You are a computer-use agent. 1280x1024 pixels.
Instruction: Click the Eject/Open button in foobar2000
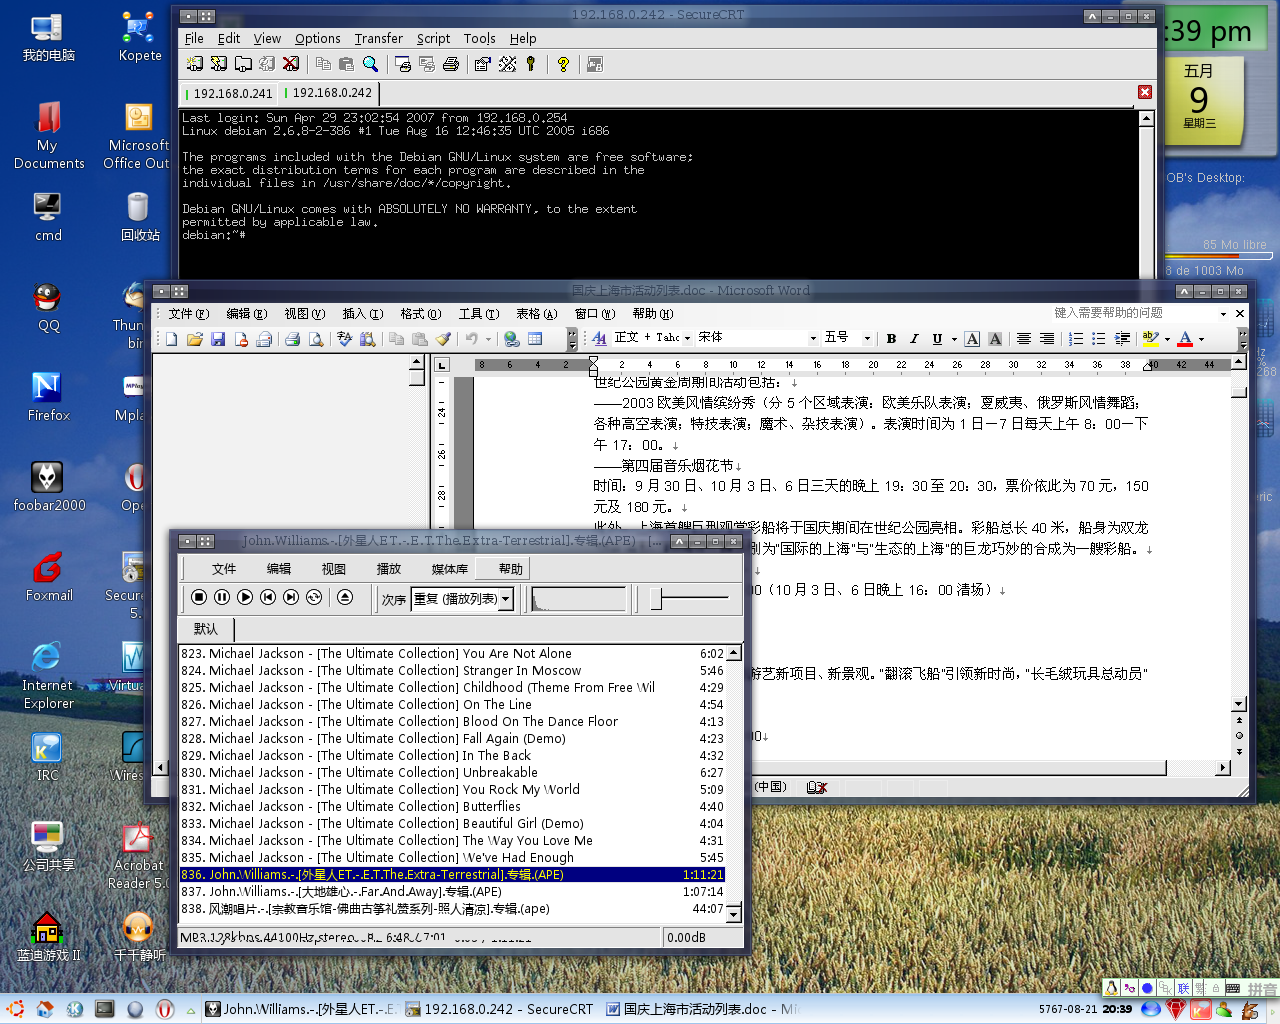coord(345,597)
